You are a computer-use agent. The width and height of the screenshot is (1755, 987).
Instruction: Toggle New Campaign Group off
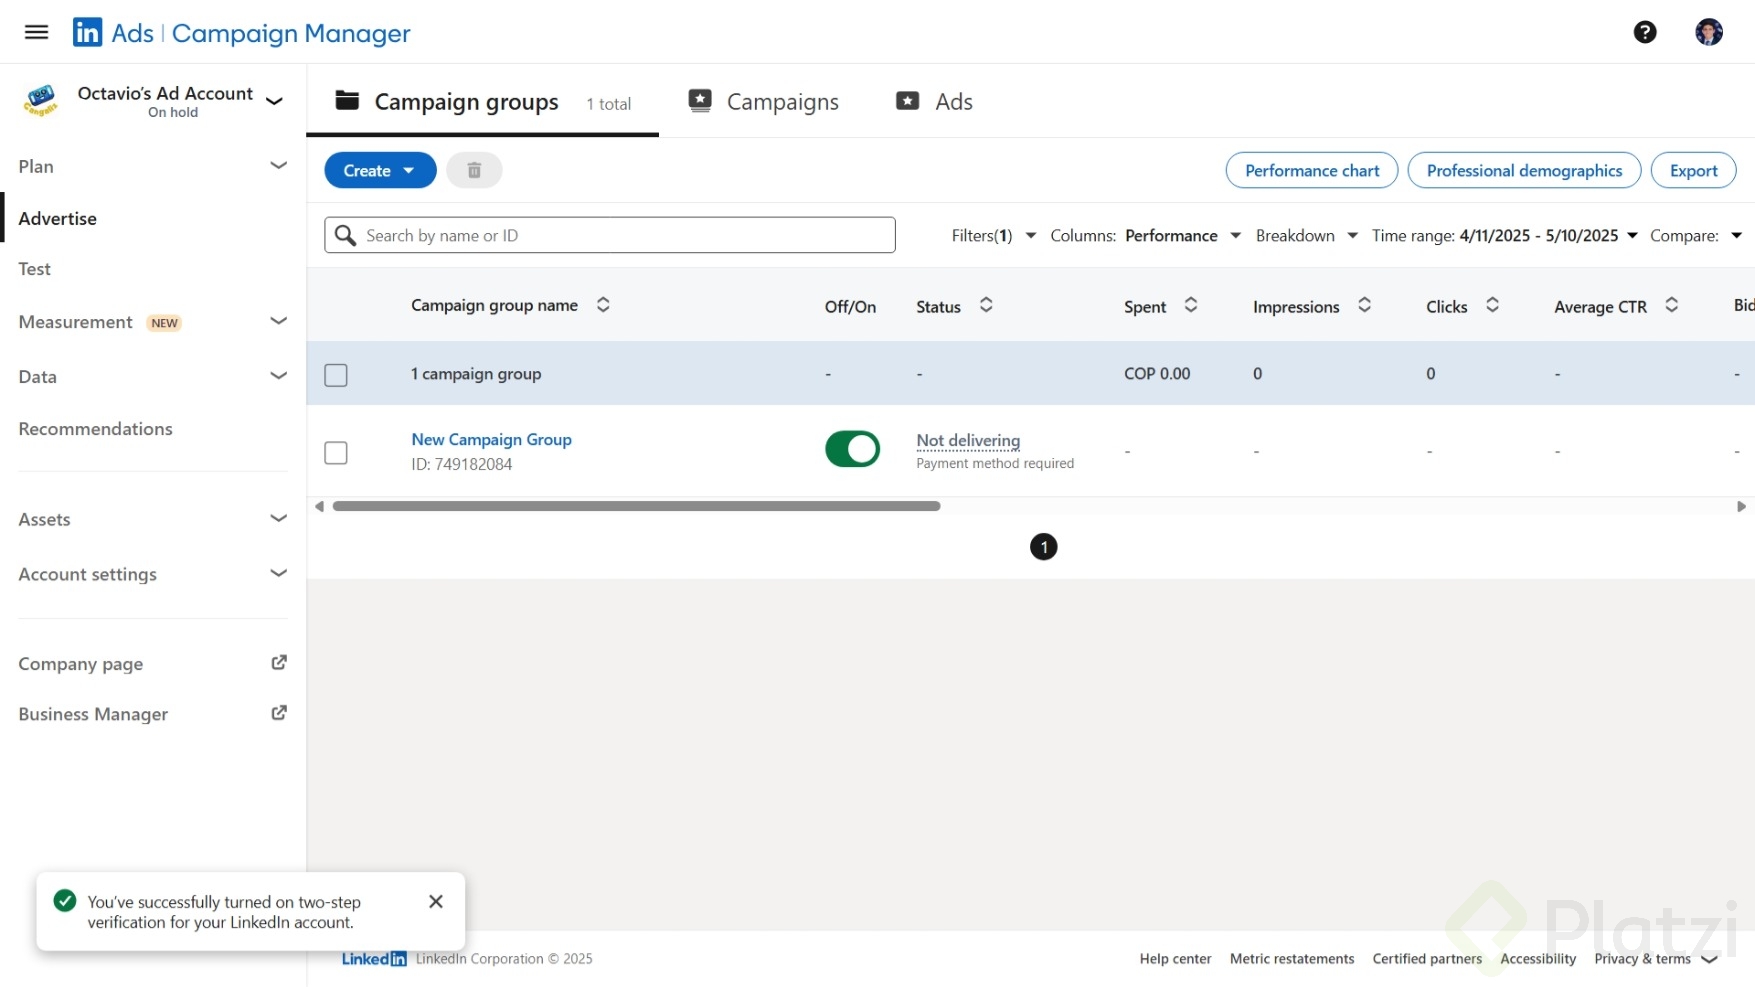click(852, 449)
